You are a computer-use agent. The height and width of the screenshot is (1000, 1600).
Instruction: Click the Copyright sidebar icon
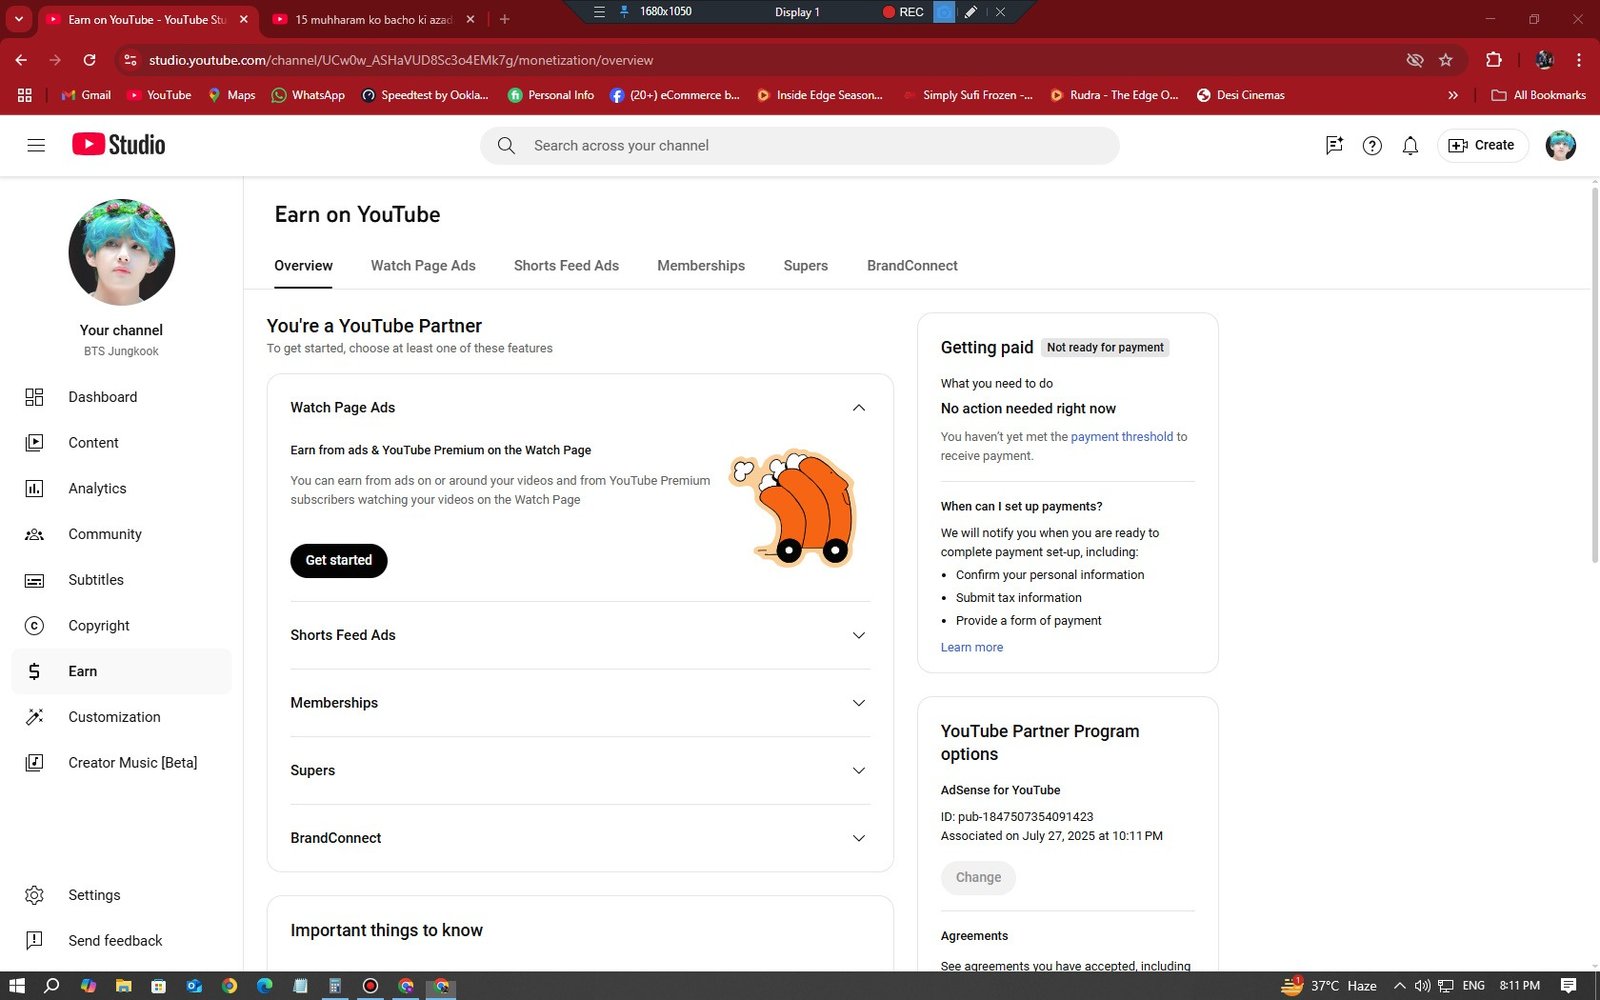34,626
